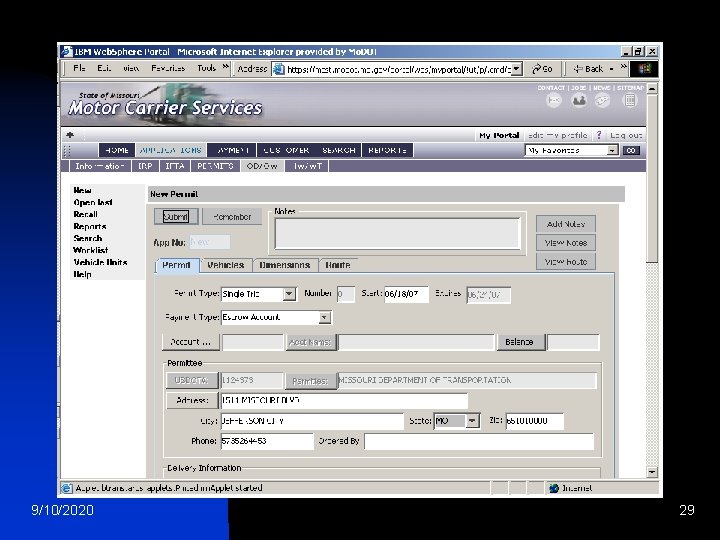This screenshot has height=540, width=720.
Task: Click the page scroll down arrow
Action: click(x=652, y=472)
